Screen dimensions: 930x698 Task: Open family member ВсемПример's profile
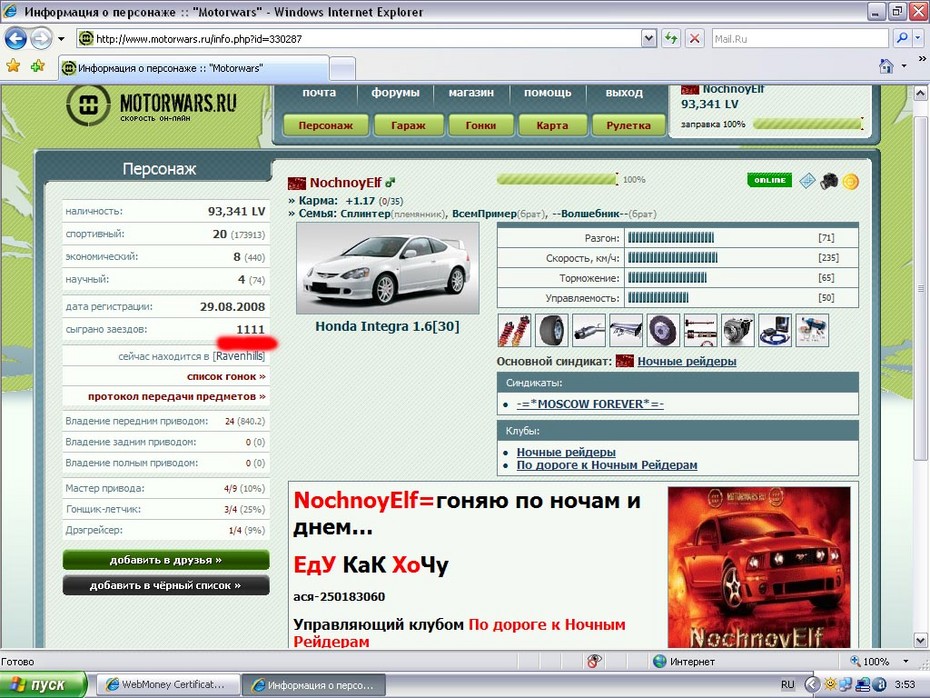click(x=484, y=213)
